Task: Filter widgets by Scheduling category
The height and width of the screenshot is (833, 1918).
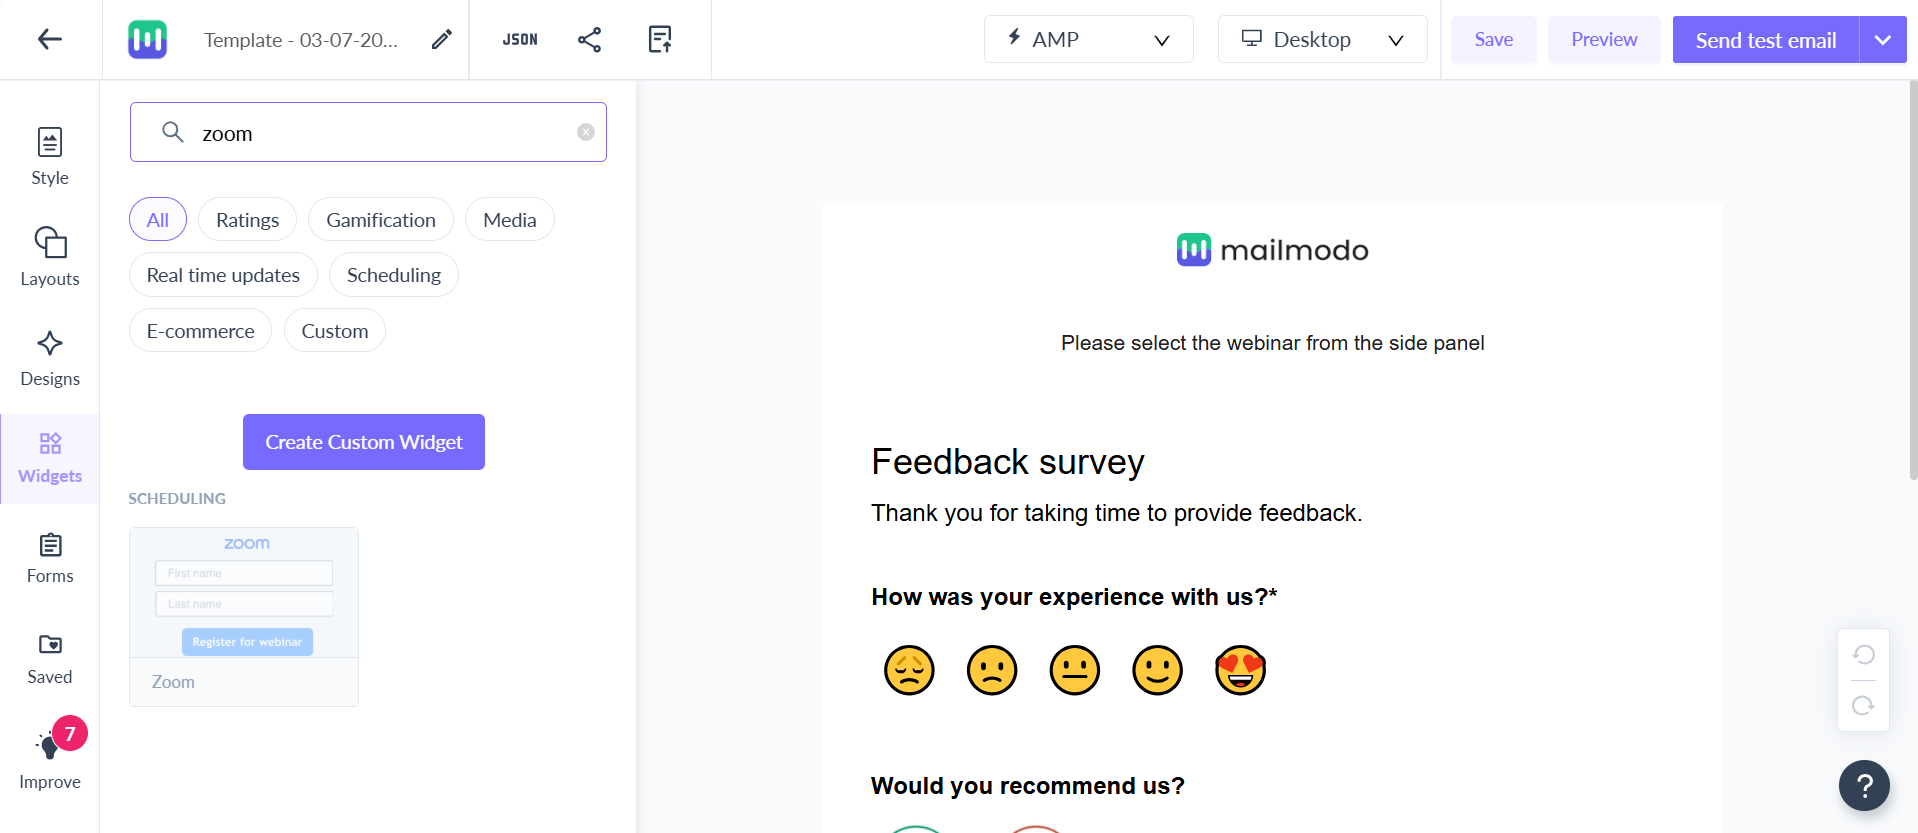Action: point(393,275)
